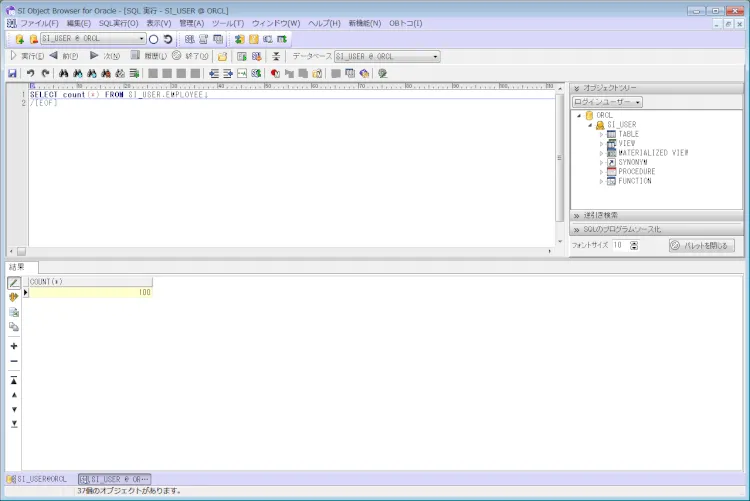The height and width of the screenshot is (501, 750).
Task: Click the minus icon to delete row
Action: click(14, 361)
